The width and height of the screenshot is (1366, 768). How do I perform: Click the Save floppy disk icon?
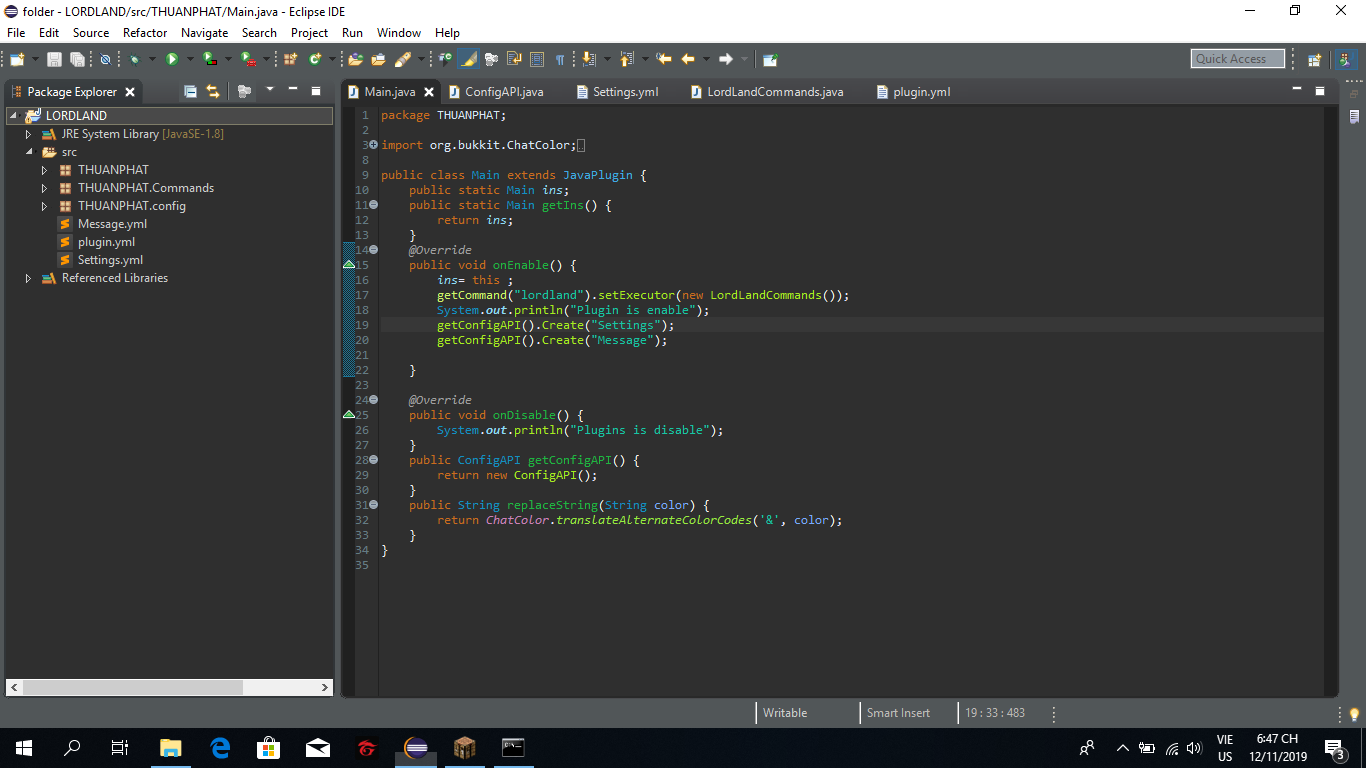54,59
